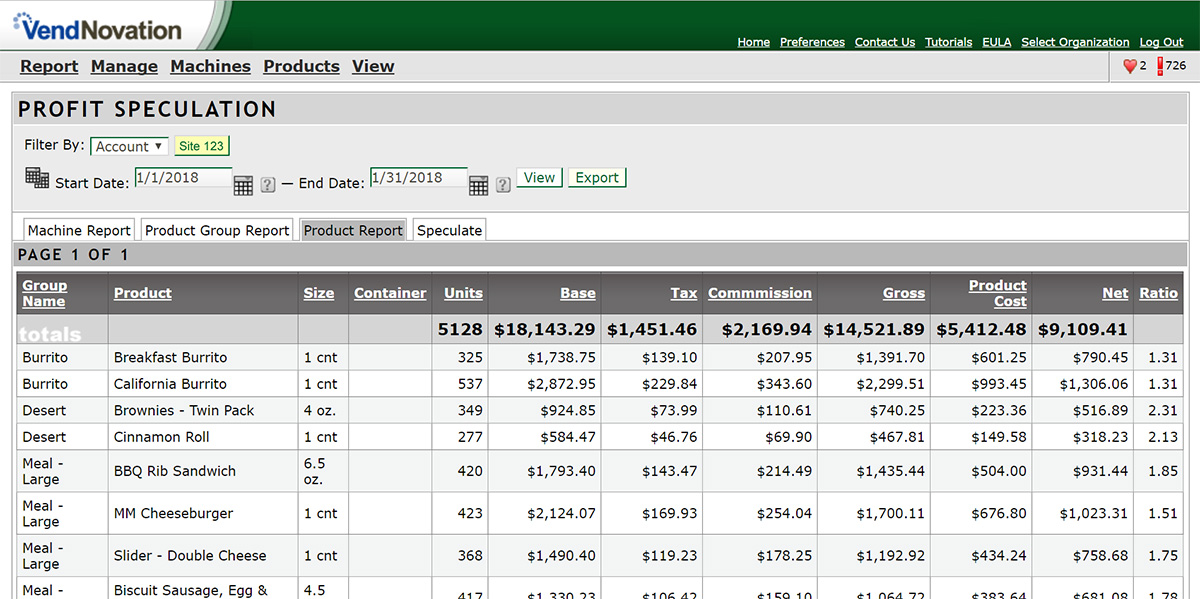
Task: Click the $1,023.31 Net value
Action: pyautogui.click(x=1094, y=513)
